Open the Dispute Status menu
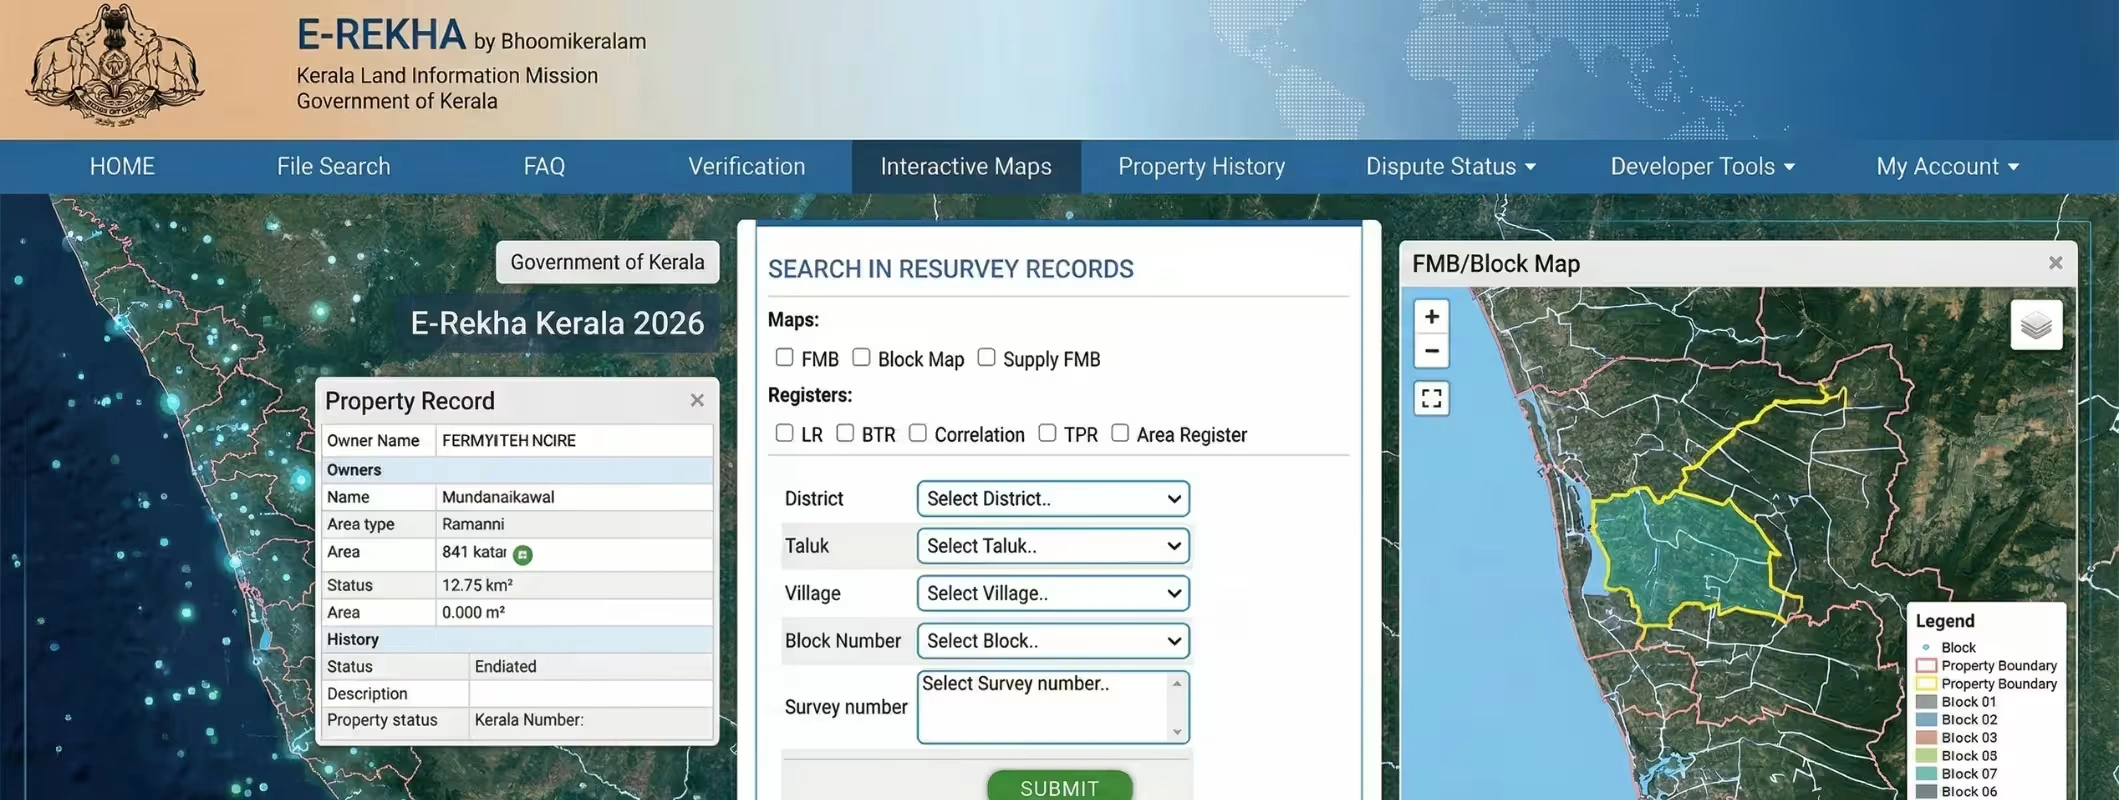The height and width of the screenshot is (800, 2119). click(x=1450, y=166)
